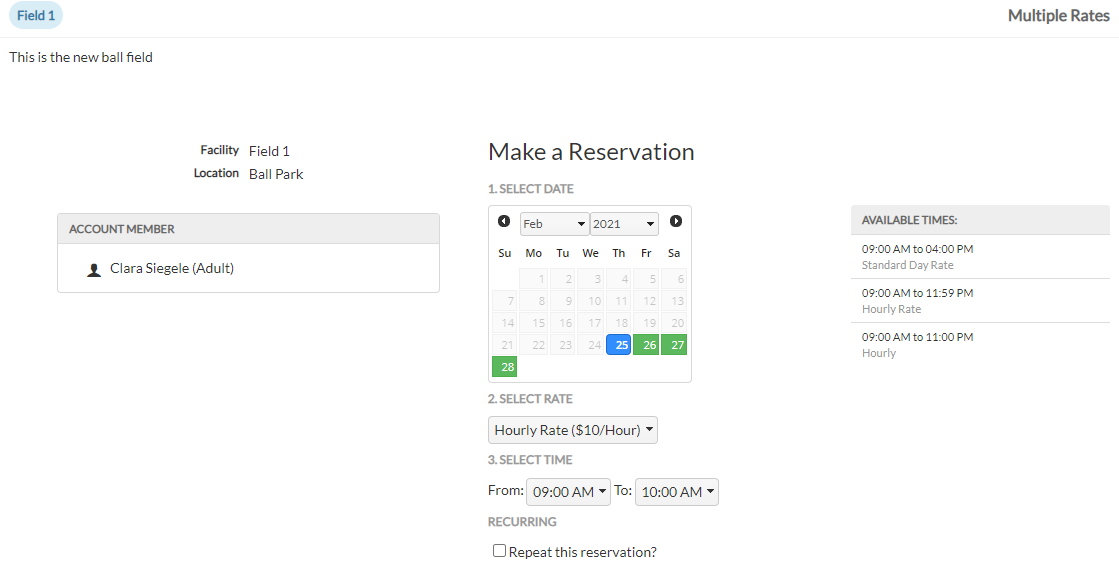The image size is (1119, 573).
Task: Go to next month in calendar
Action: click(676, 221)
